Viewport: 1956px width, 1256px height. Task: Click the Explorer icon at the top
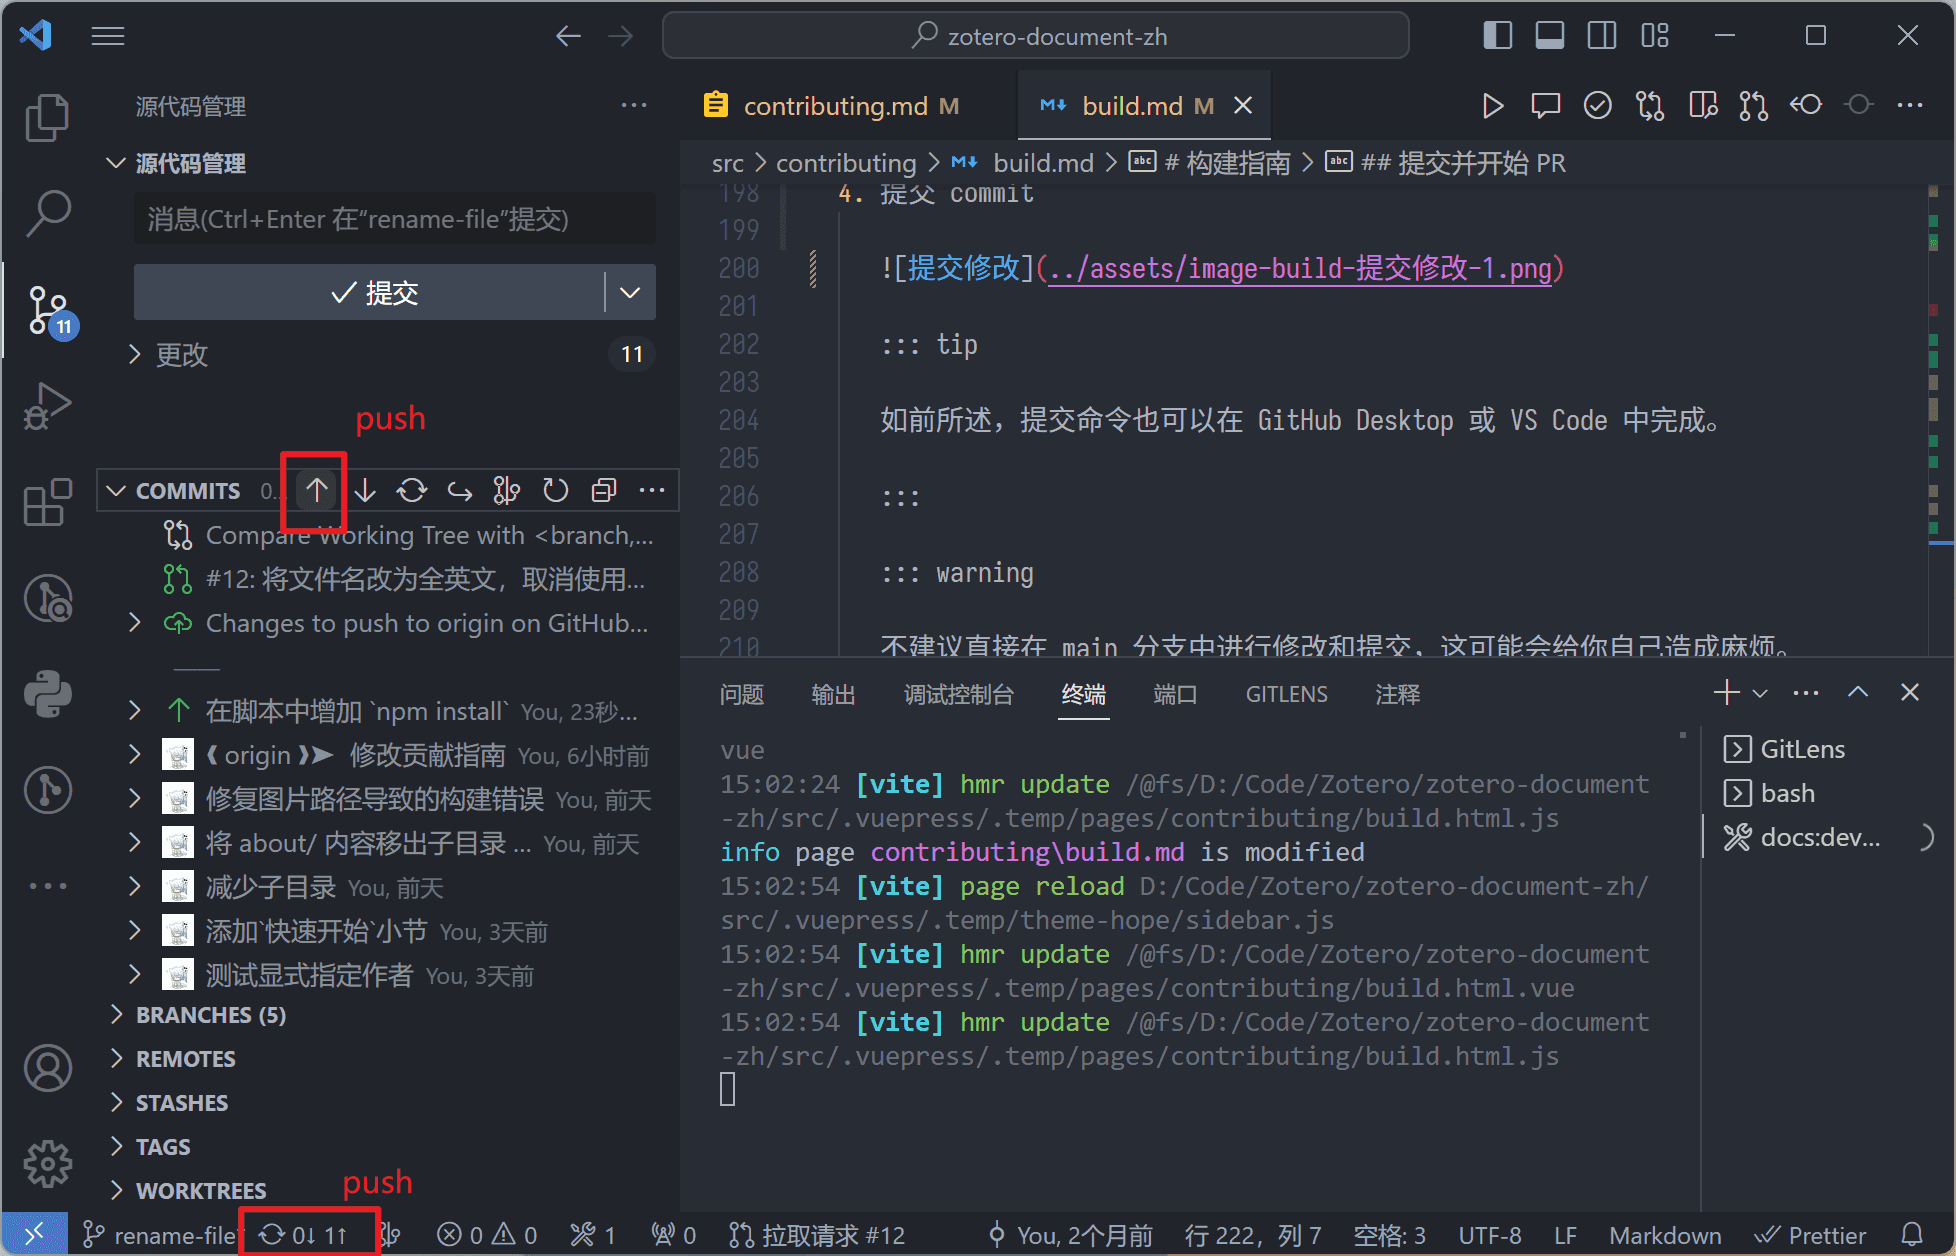(47, 117)
